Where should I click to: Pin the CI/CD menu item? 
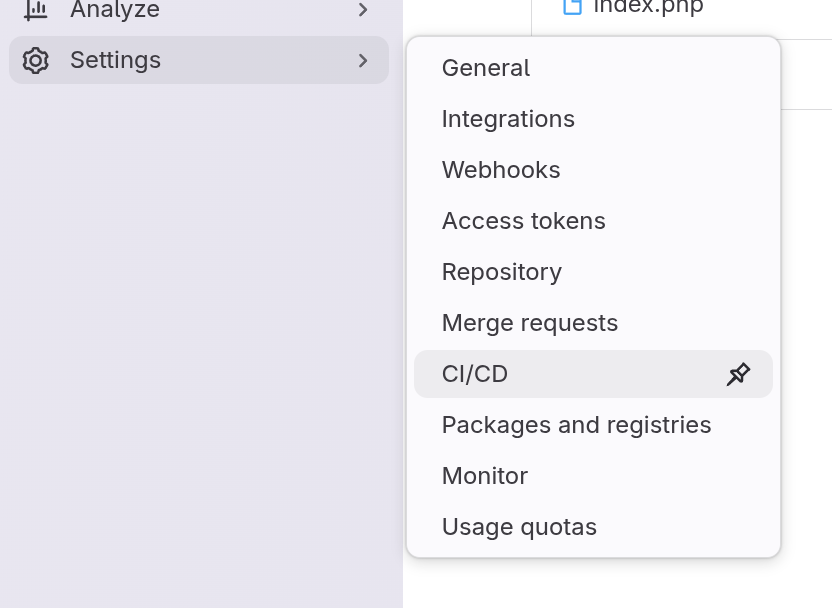click(738, 374)
